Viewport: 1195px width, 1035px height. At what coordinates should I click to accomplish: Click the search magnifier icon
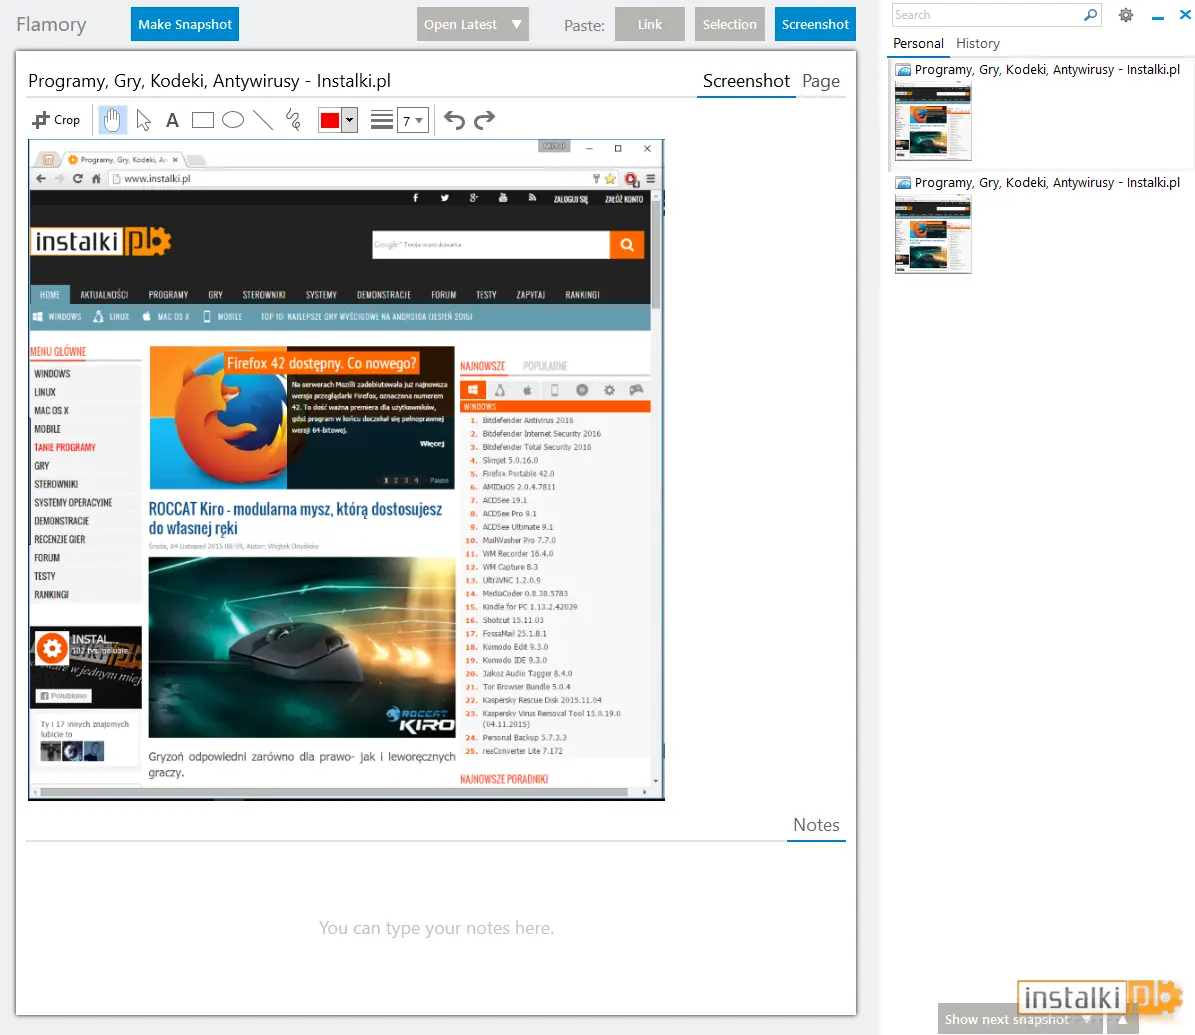coord(1091,14)
